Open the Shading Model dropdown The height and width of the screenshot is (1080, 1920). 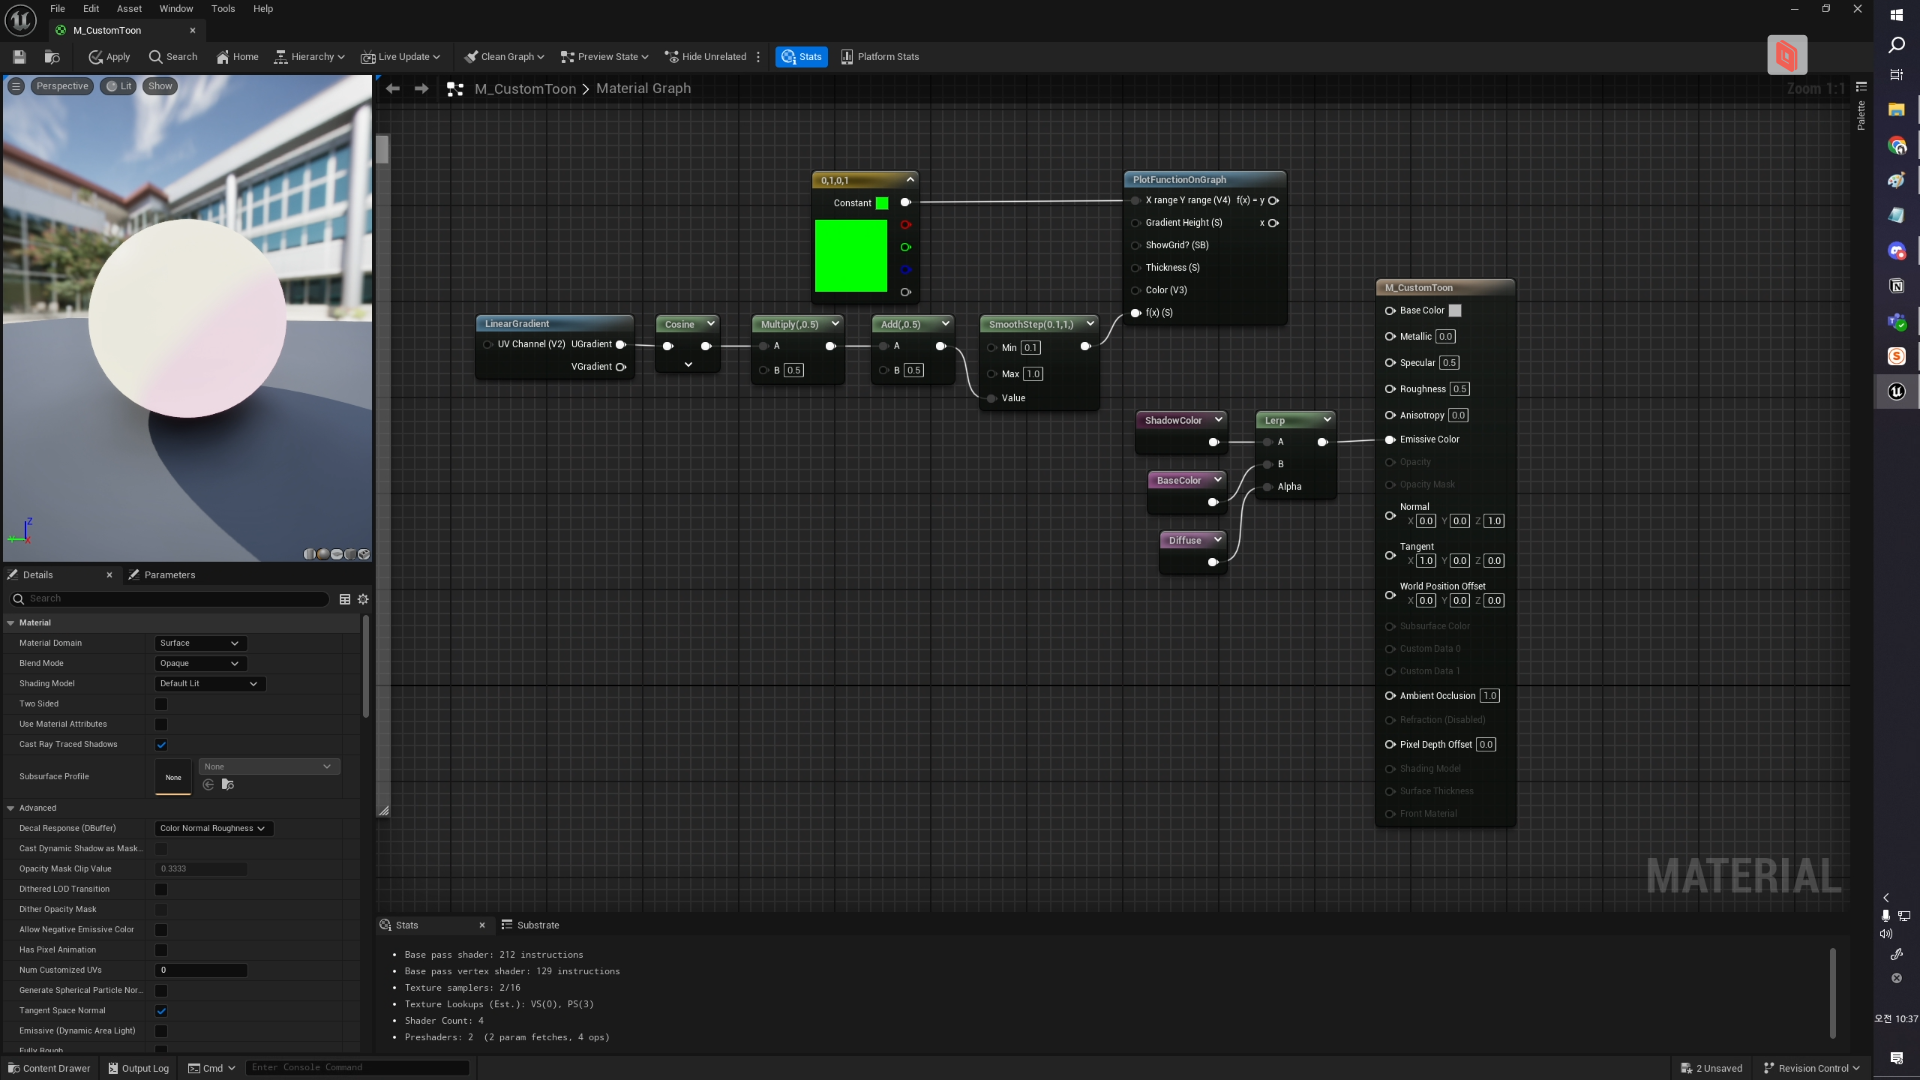point(209,684)
